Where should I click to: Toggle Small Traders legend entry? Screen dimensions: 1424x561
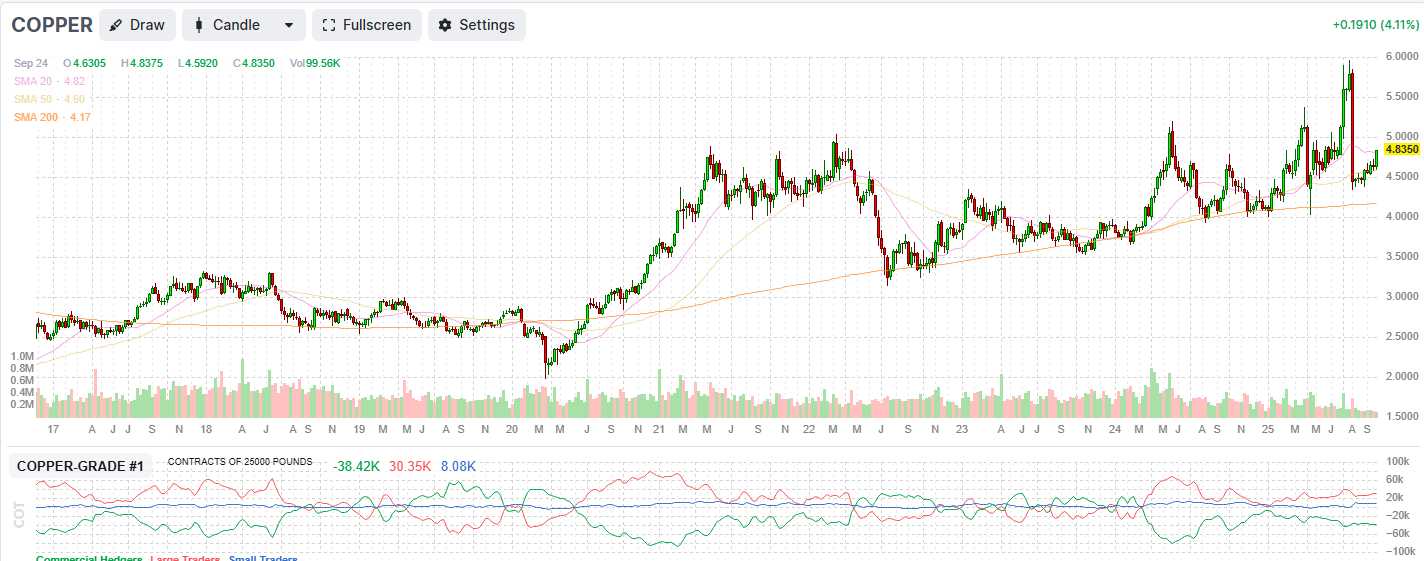(x=263, y=557)
